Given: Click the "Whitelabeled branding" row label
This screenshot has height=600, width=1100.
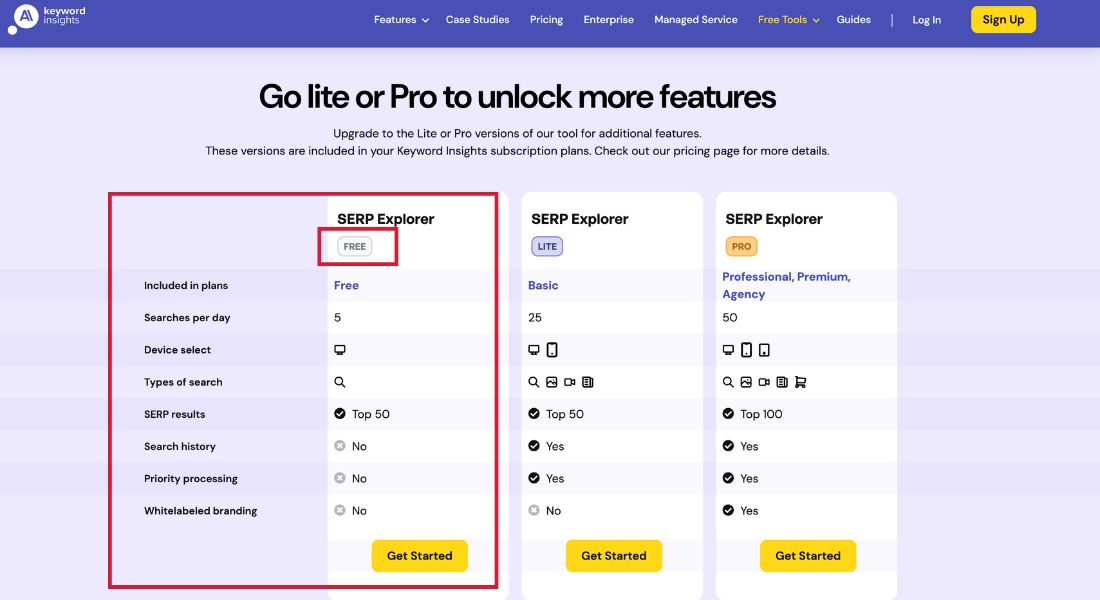Looking at the screenshot, I should point(201,511).
